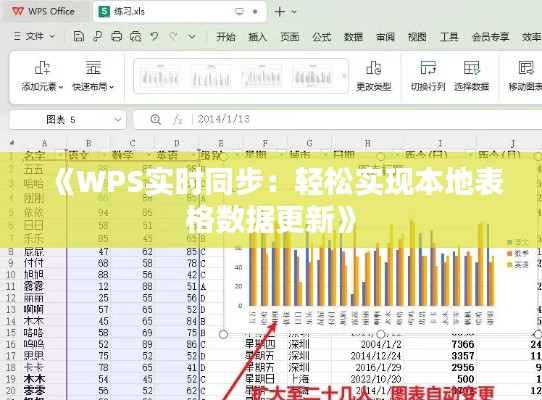Click the fx insert function icon
Screen dimensions: 542x400
(x=178, y=120)
